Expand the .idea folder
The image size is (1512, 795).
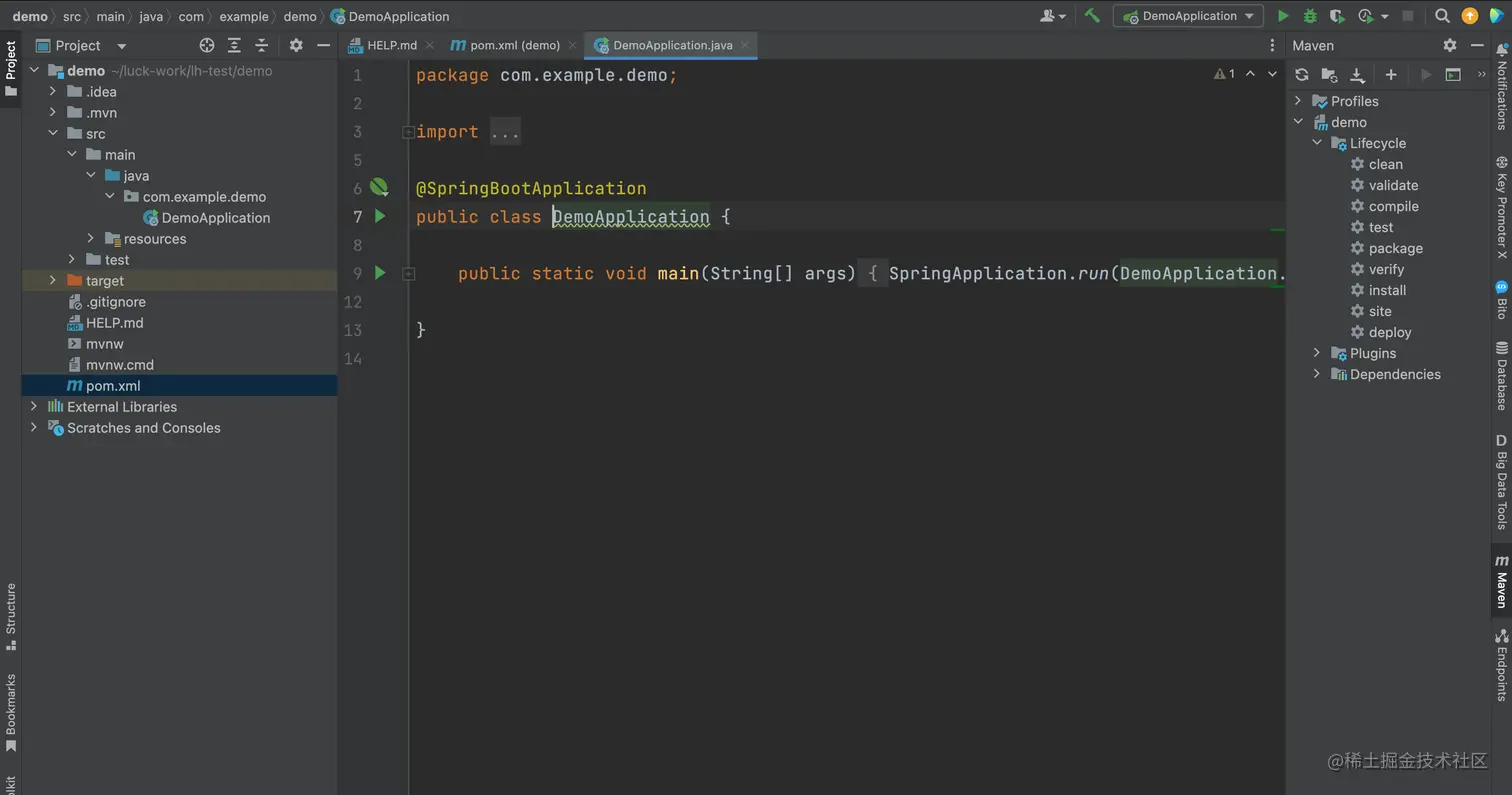point(53,91)
